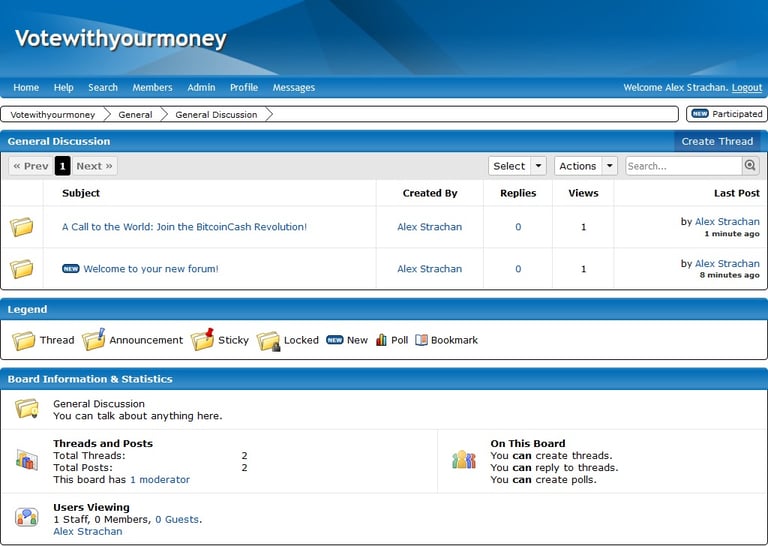Click replies count 0 for BitcoinCash thread
The height and width of the screenshot is (546, 768).
click(x=518, y=227)
